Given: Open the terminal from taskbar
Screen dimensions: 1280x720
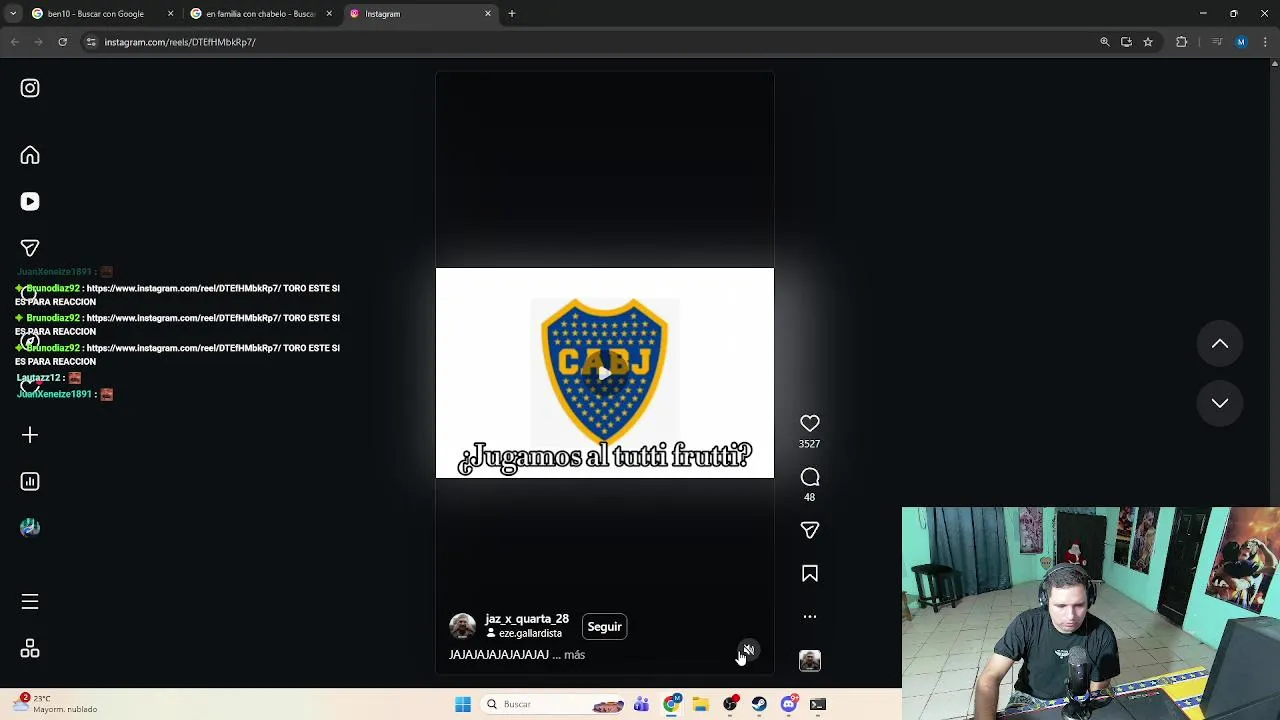Looking at the screenshot, I should coord(818,705).
